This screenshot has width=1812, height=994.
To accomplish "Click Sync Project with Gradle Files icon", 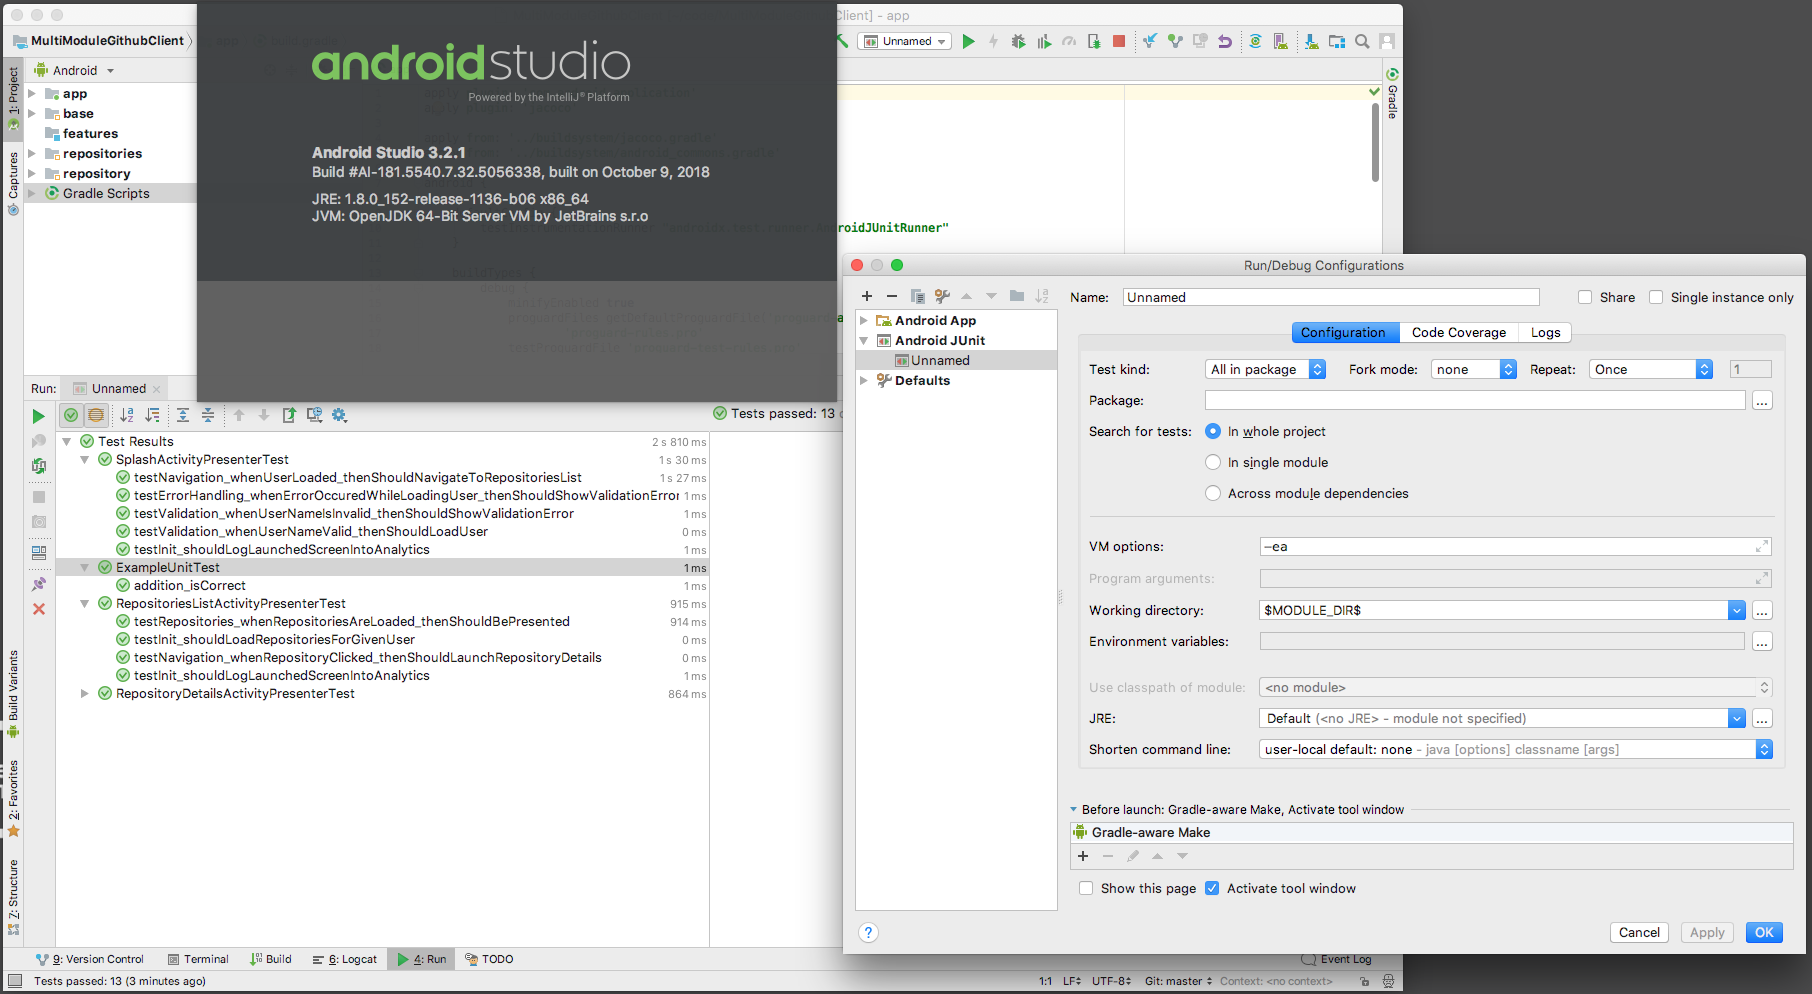I will point(1255,42).
